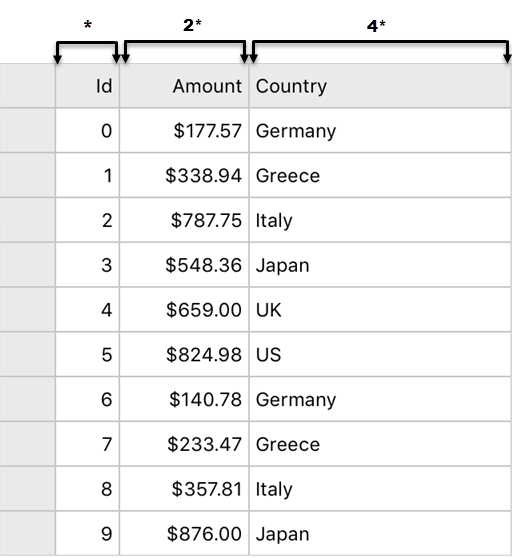The width and height of the screenshot is (512, 557).
Task: Click the cell with $787.75
Action: pos(184,220)
